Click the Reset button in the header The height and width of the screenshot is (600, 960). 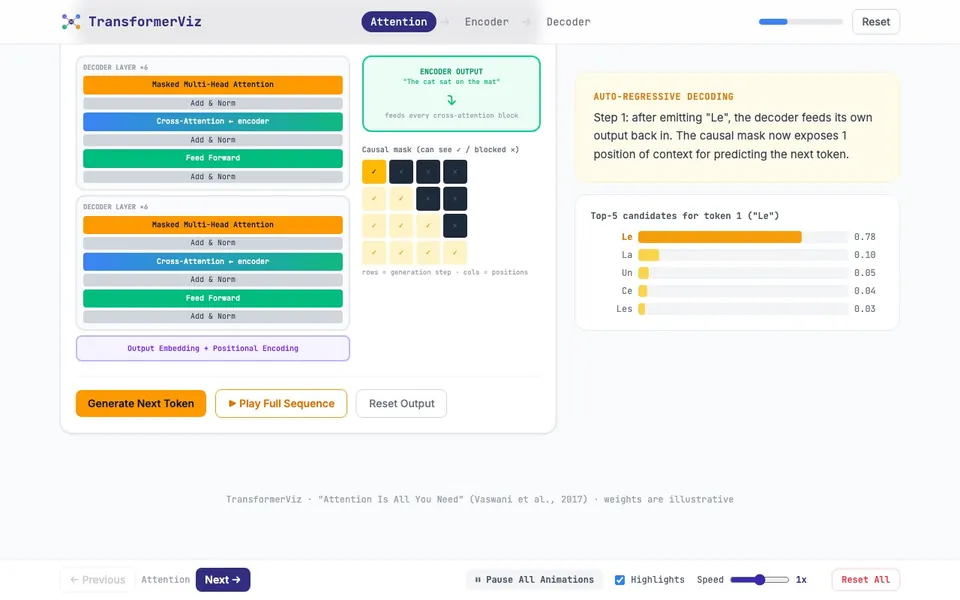(876, 22)
